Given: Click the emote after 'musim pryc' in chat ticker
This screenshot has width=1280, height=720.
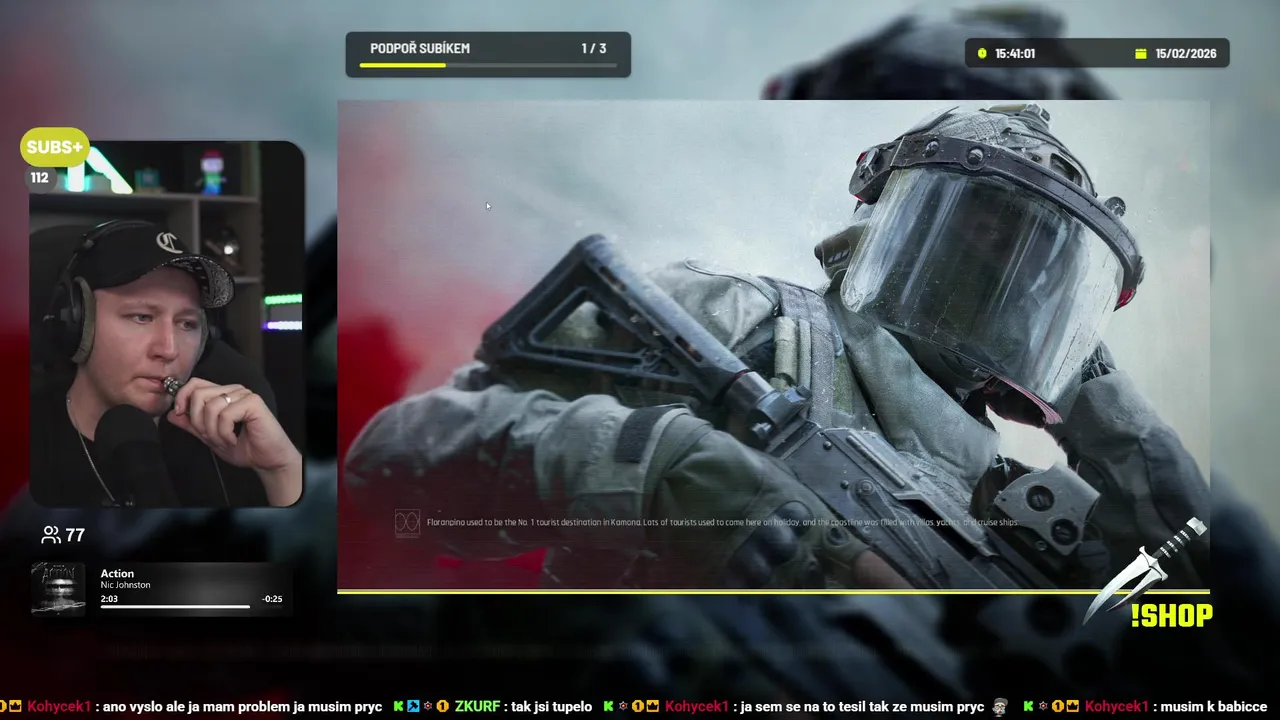Looking at the screenshot, I should click(x=999, y=706).
